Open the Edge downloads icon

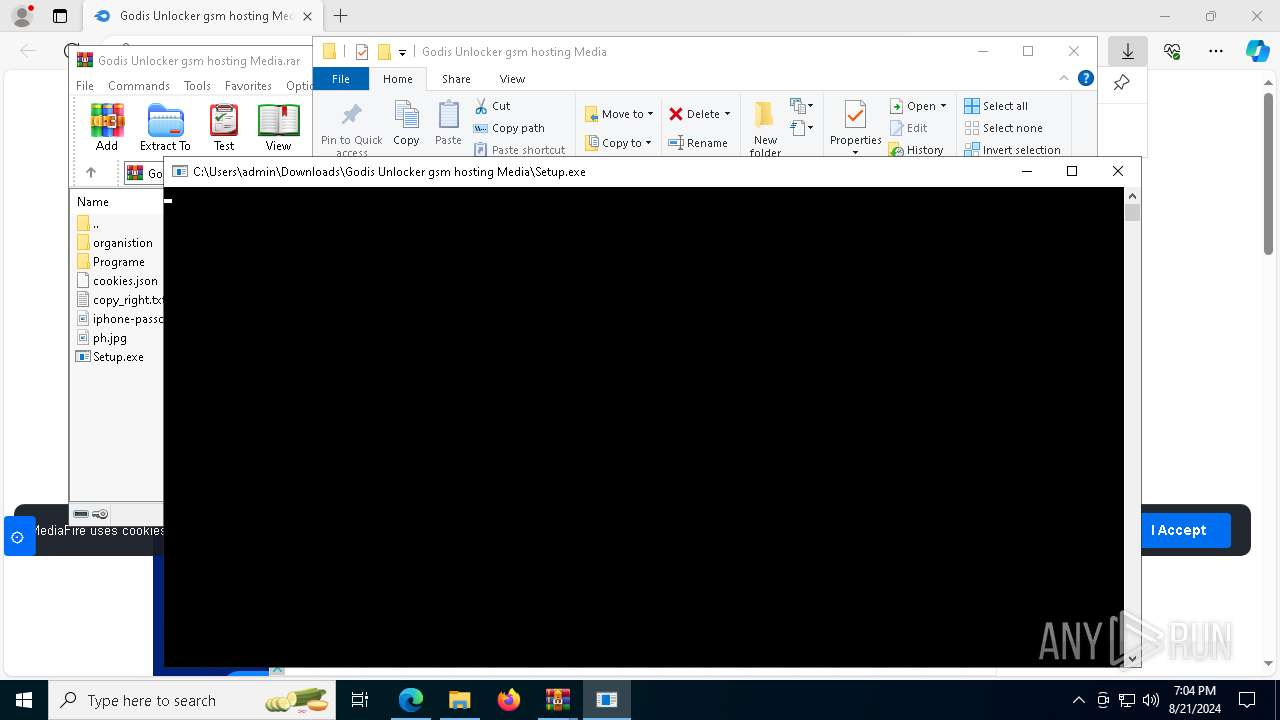tap(1128, 51)
